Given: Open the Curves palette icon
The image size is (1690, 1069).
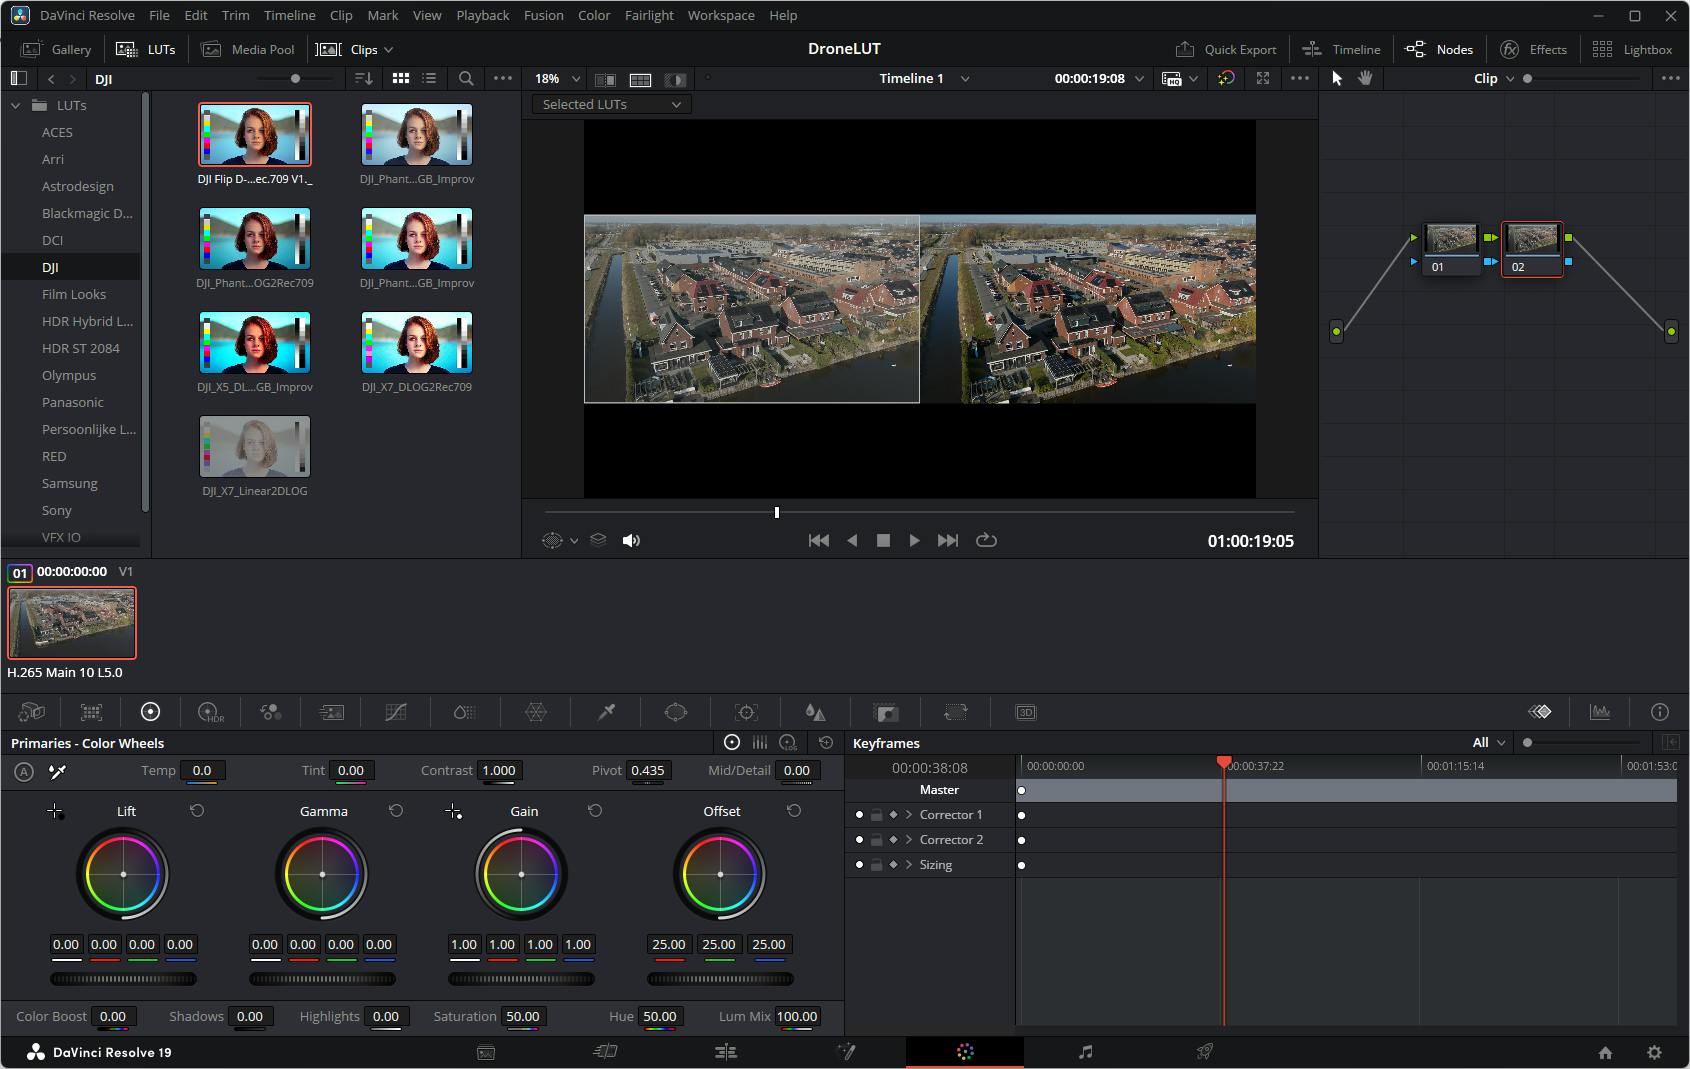Looking at the screenshot, I should coord(396,712).
